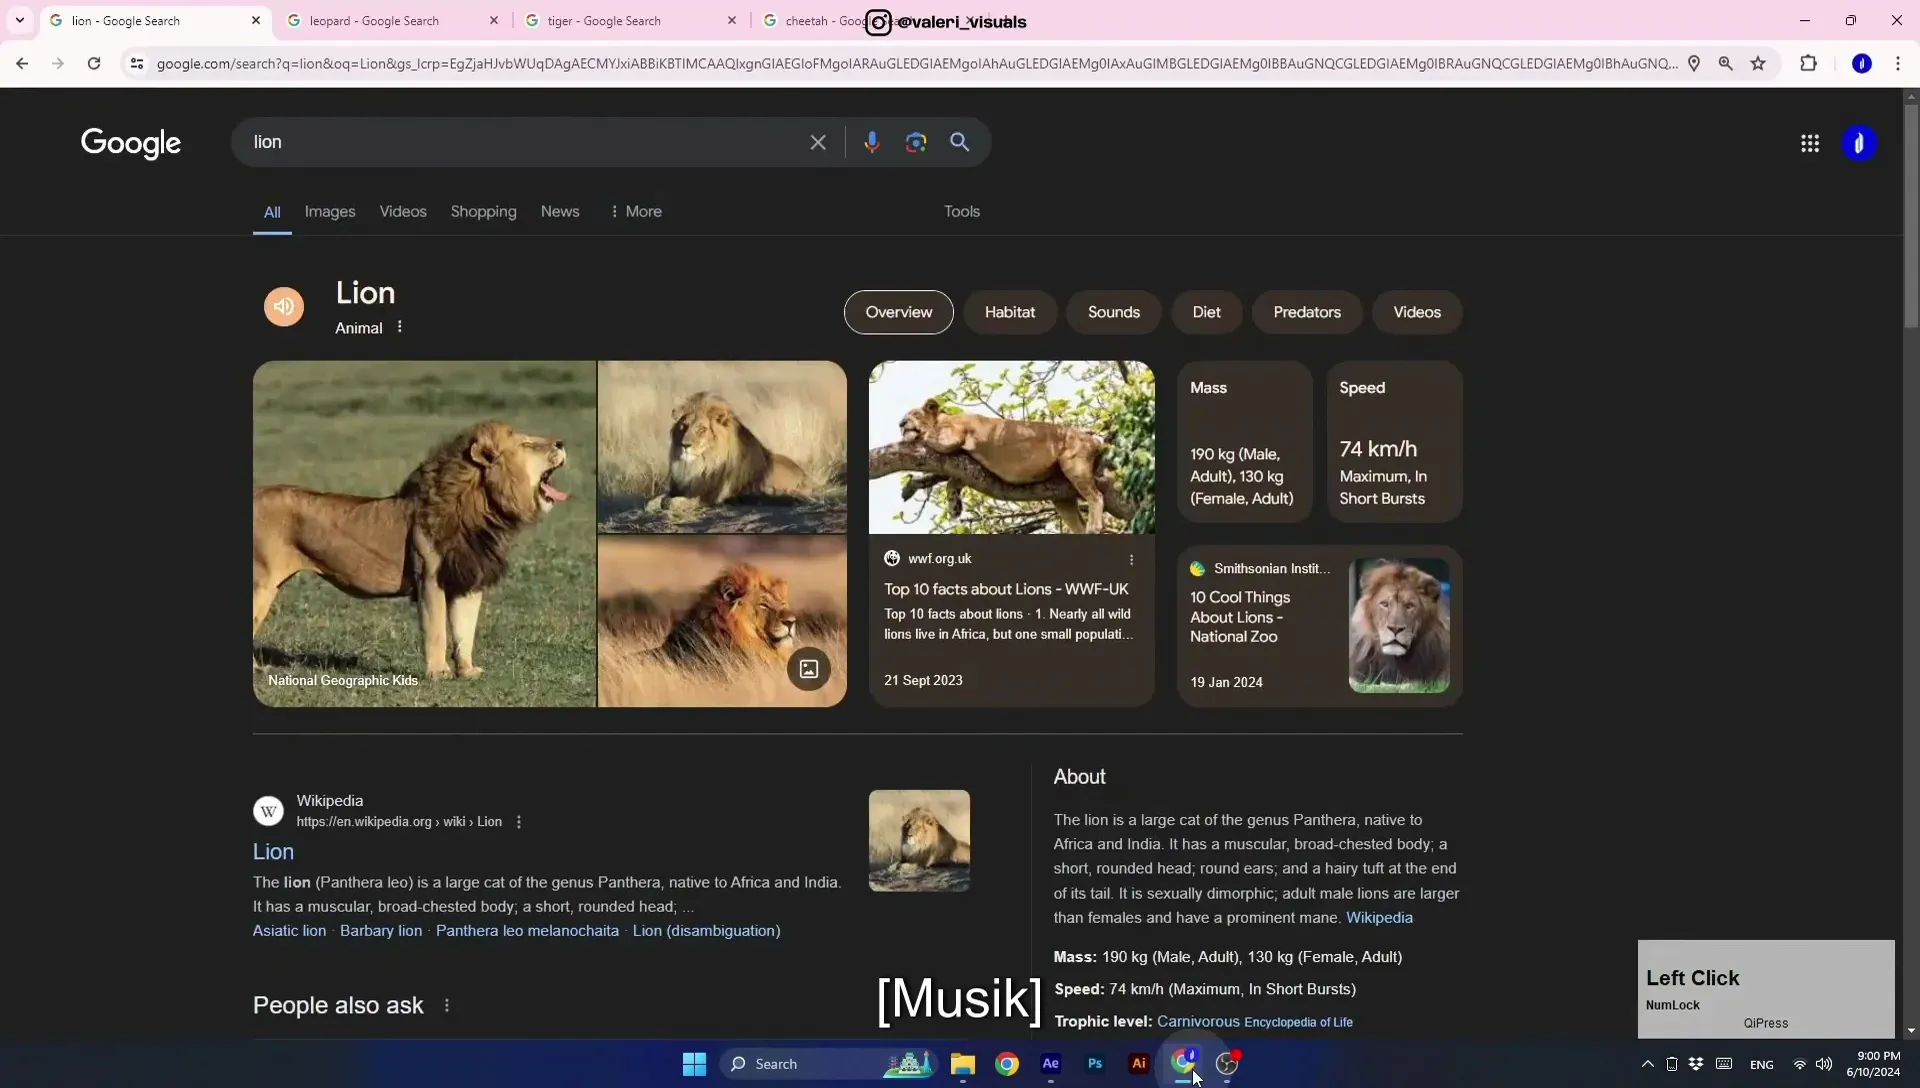Open the images gallery icon on lion photo
Viewport: 1920px width, 1088px height.
[x=809, y=669]
